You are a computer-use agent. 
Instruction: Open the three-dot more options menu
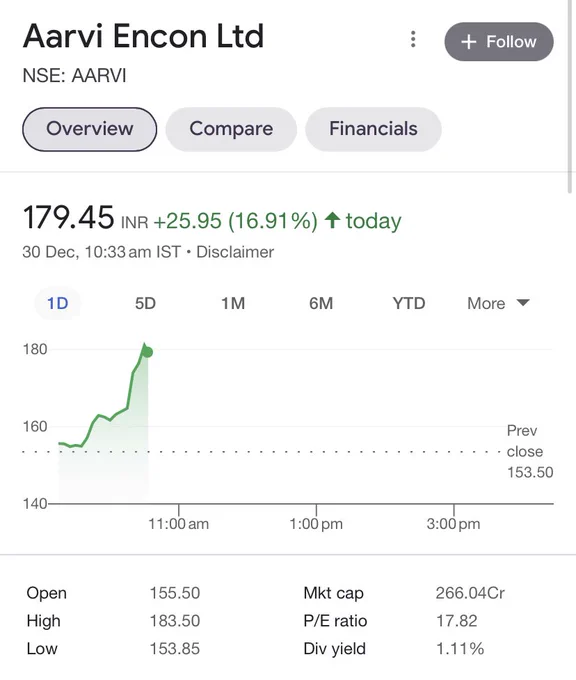[x=413, y=39]
